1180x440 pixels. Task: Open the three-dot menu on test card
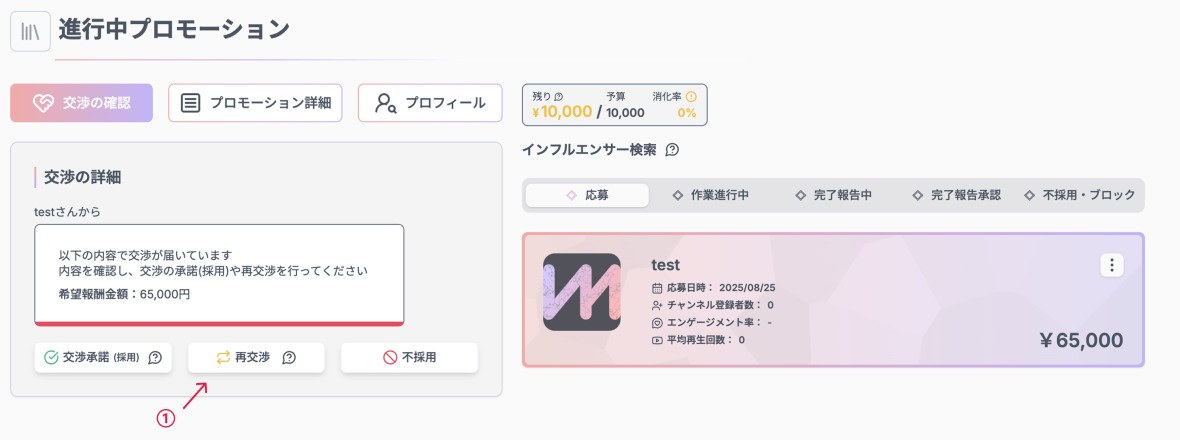tap(1112, 265)
